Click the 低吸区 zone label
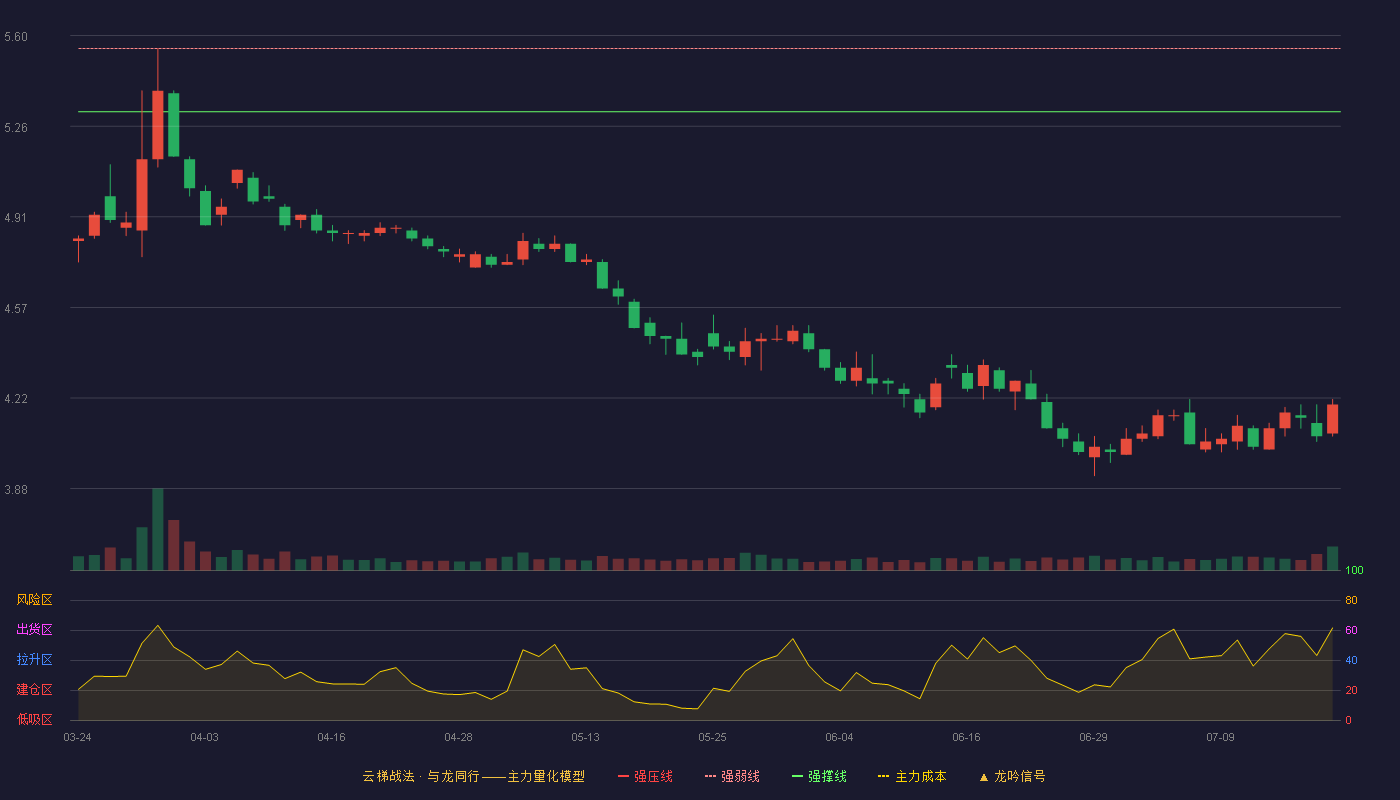 35,720
